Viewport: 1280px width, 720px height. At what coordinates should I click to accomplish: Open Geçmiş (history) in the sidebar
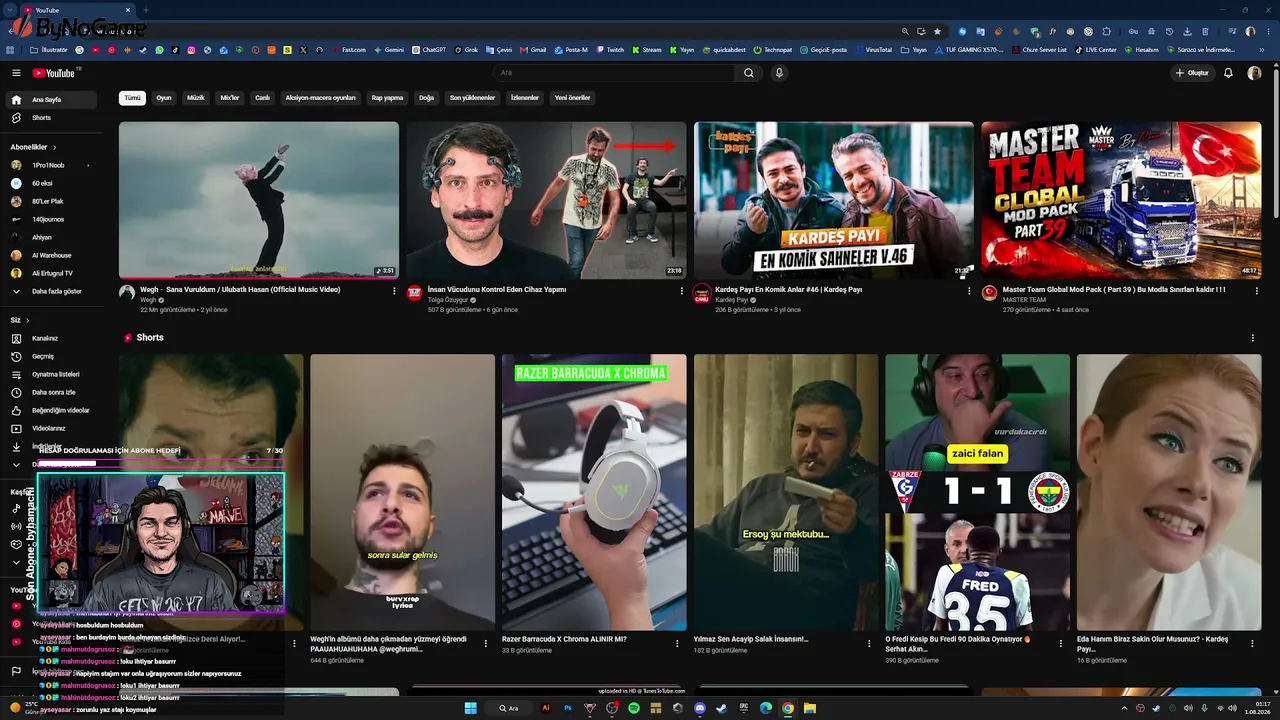[x=50, y=356]
